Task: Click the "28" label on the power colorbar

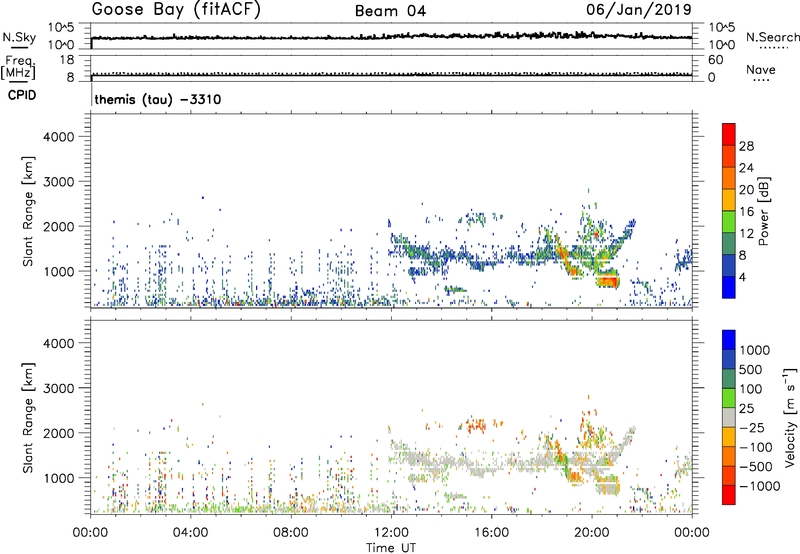Action: tap(746, 146)
